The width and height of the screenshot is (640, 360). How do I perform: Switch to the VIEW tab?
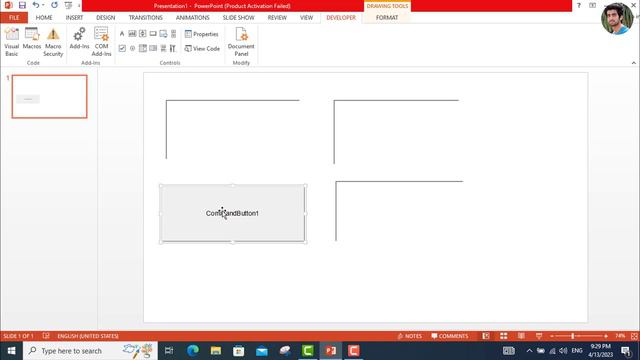[x=306, y=18]
